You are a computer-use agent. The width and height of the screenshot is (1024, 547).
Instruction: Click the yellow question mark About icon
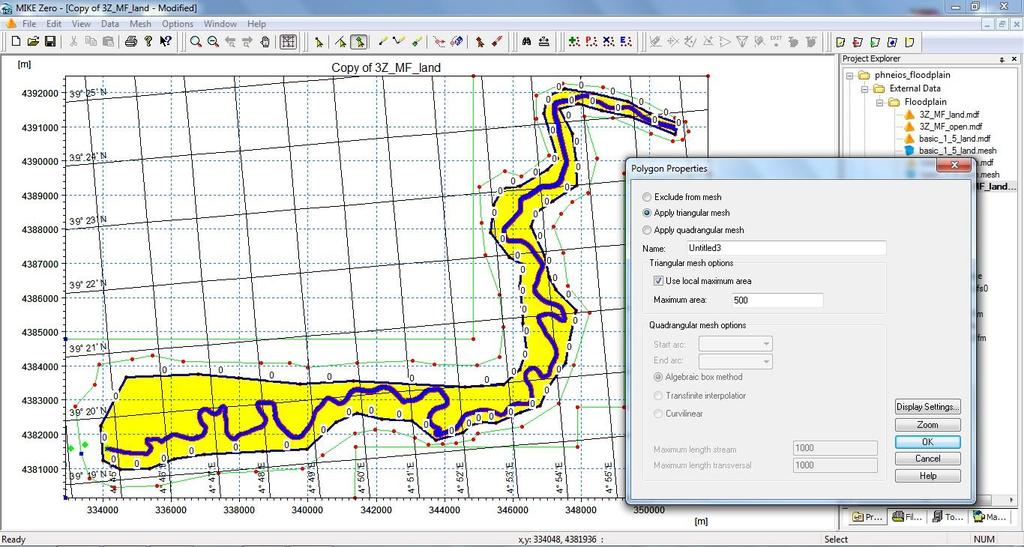148,42
